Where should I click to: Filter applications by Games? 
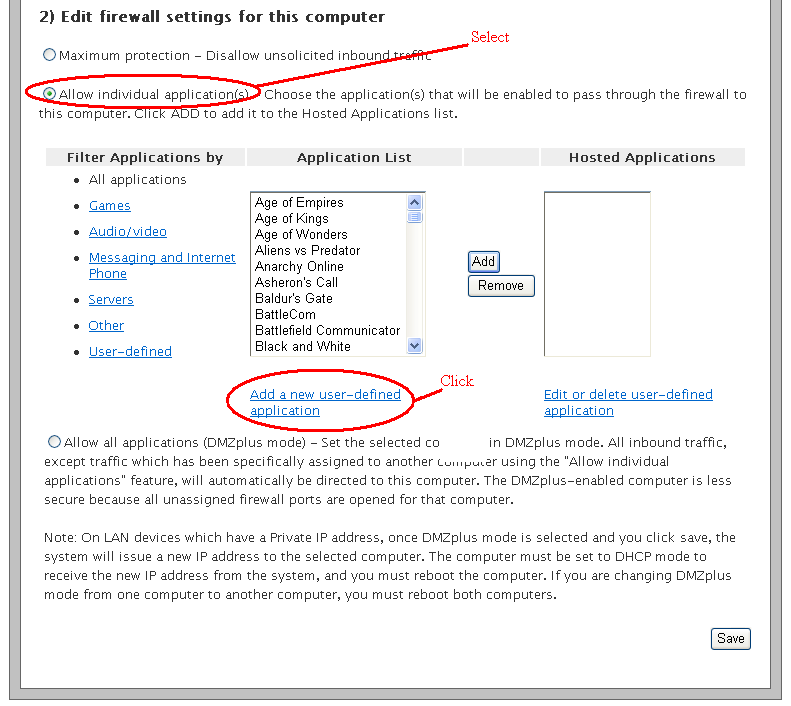(109, 205)
